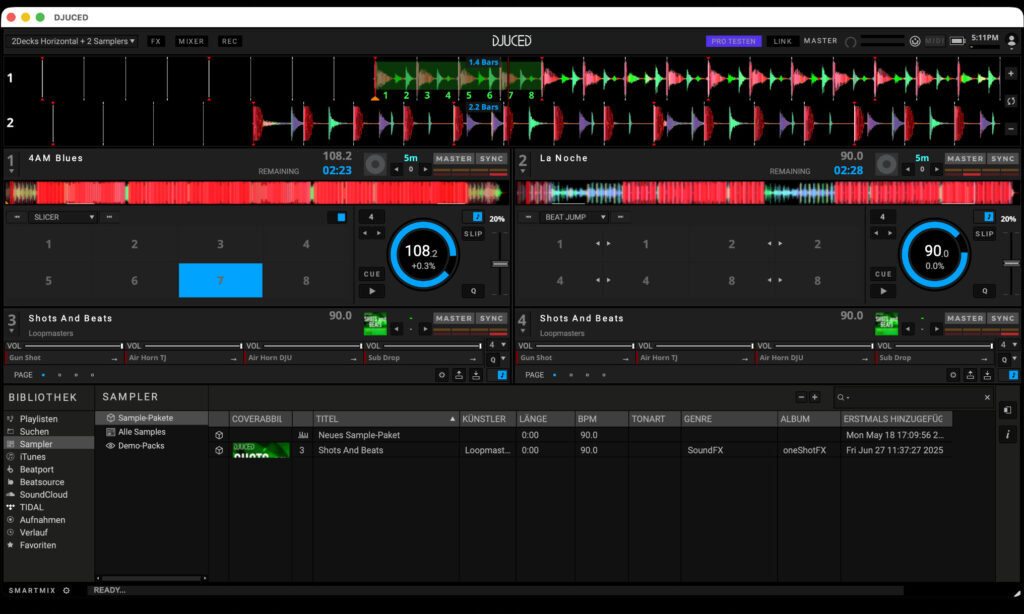Viewport: 1024px width, 614px height.
Task: Open the Beatport library source
Action: coord(37,470)
